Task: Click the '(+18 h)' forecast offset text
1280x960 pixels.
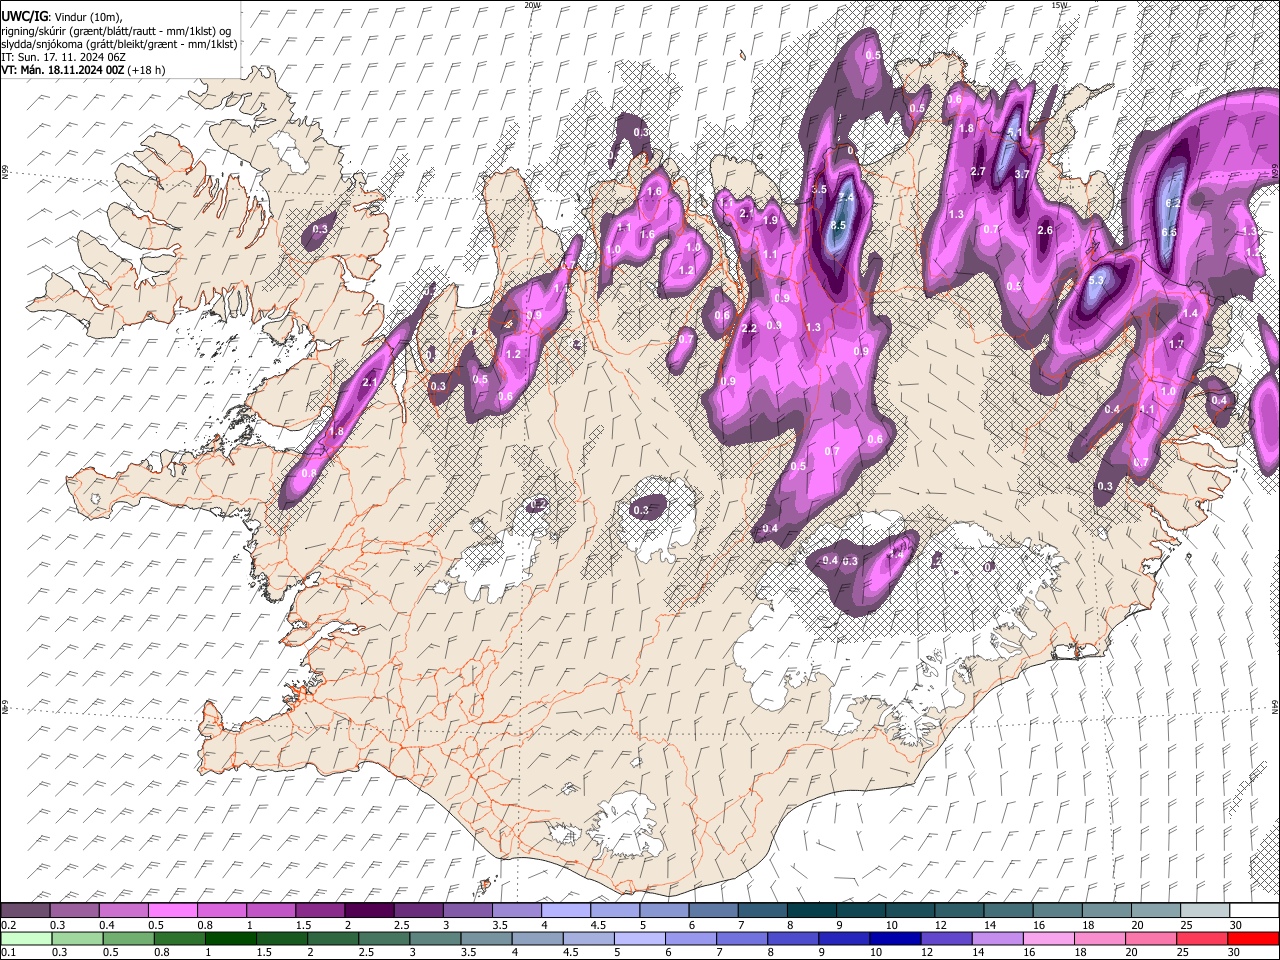Action: [146, 70]
